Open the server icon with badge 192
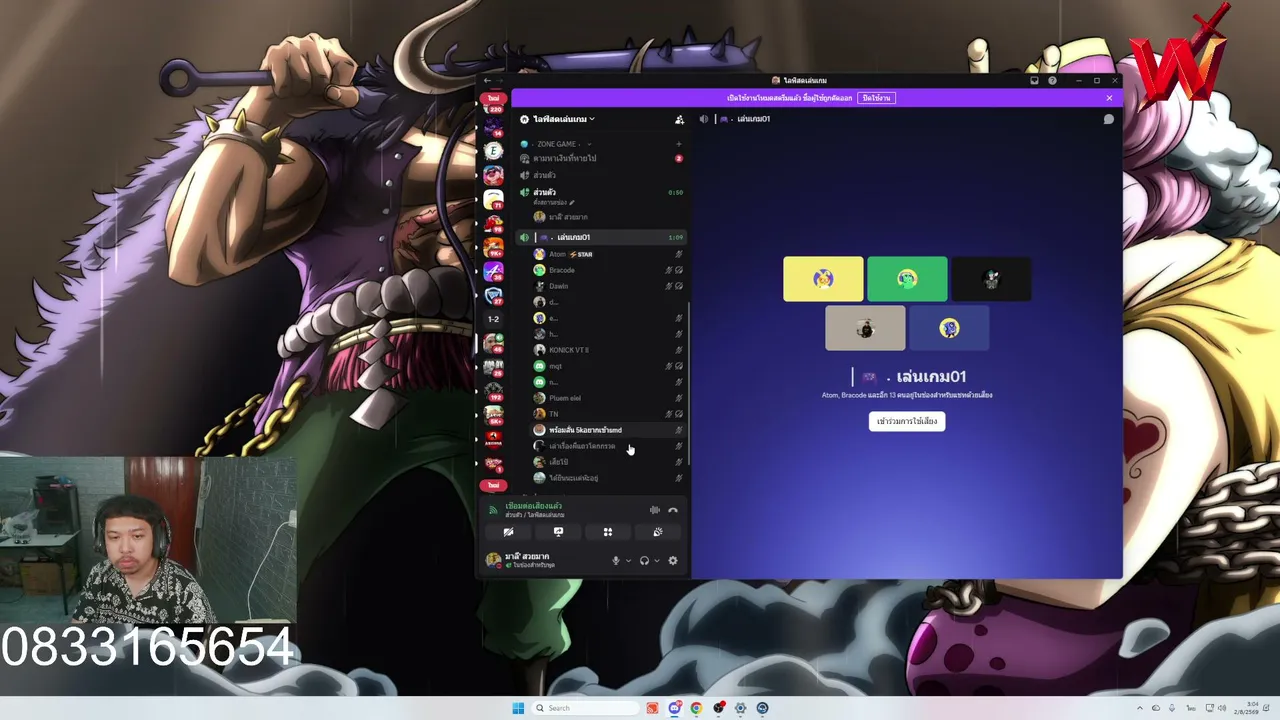 point(493,391)
